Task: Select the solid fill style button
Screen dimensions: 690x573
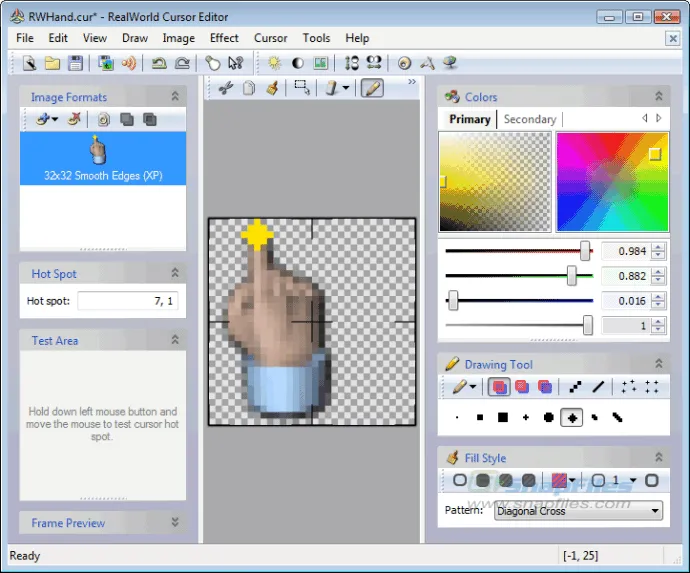Action: coord(483,481)
